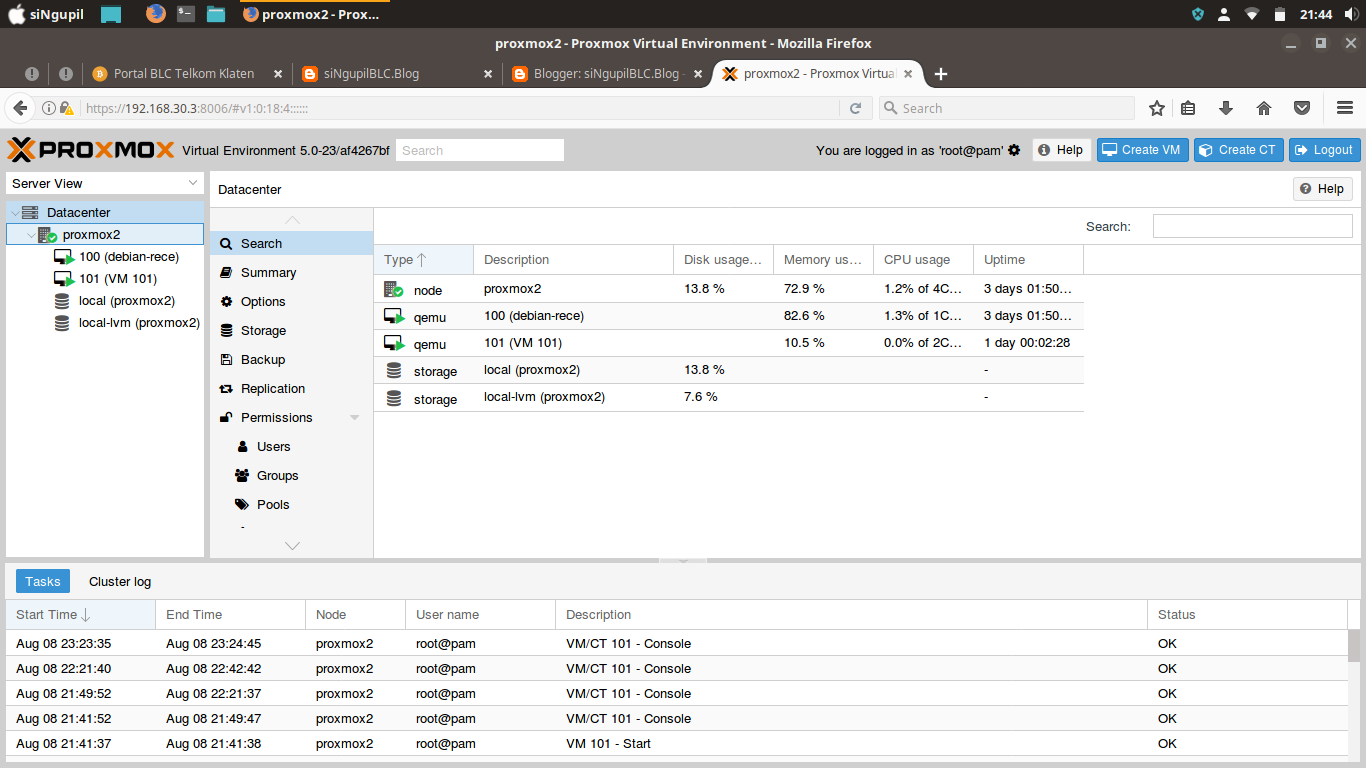Image resolution: width=1366 pixels, height=768 pixels.
Task: Open the volume tray icon
Action: pyautogui.click(x=1351, y=14)
